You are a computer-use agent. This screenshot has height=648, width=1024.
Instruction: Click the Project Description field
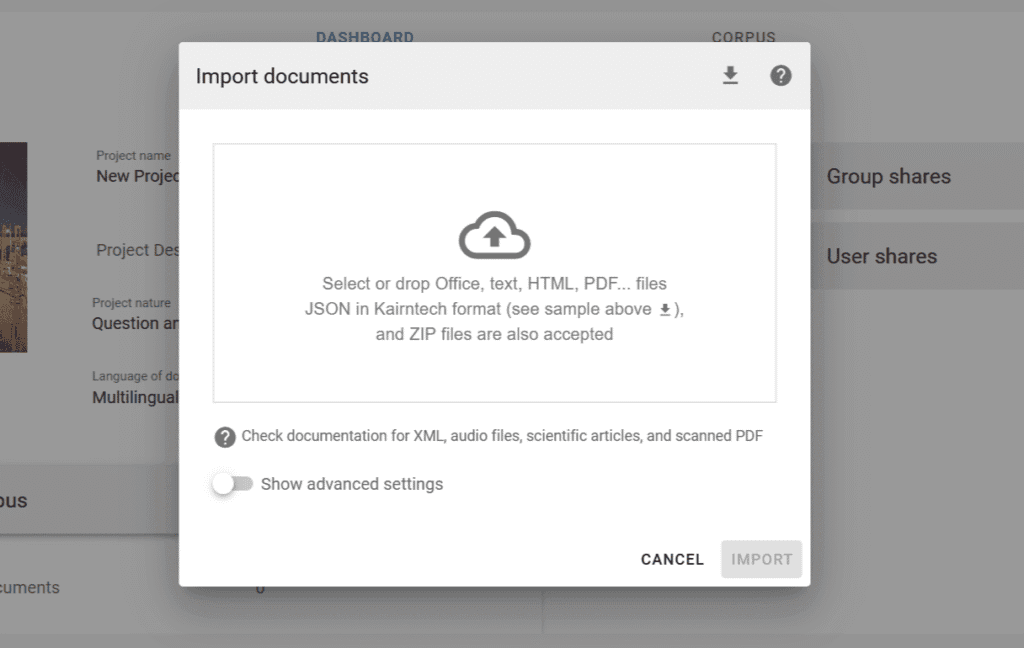pyautogui.click(x=137, y=250)
